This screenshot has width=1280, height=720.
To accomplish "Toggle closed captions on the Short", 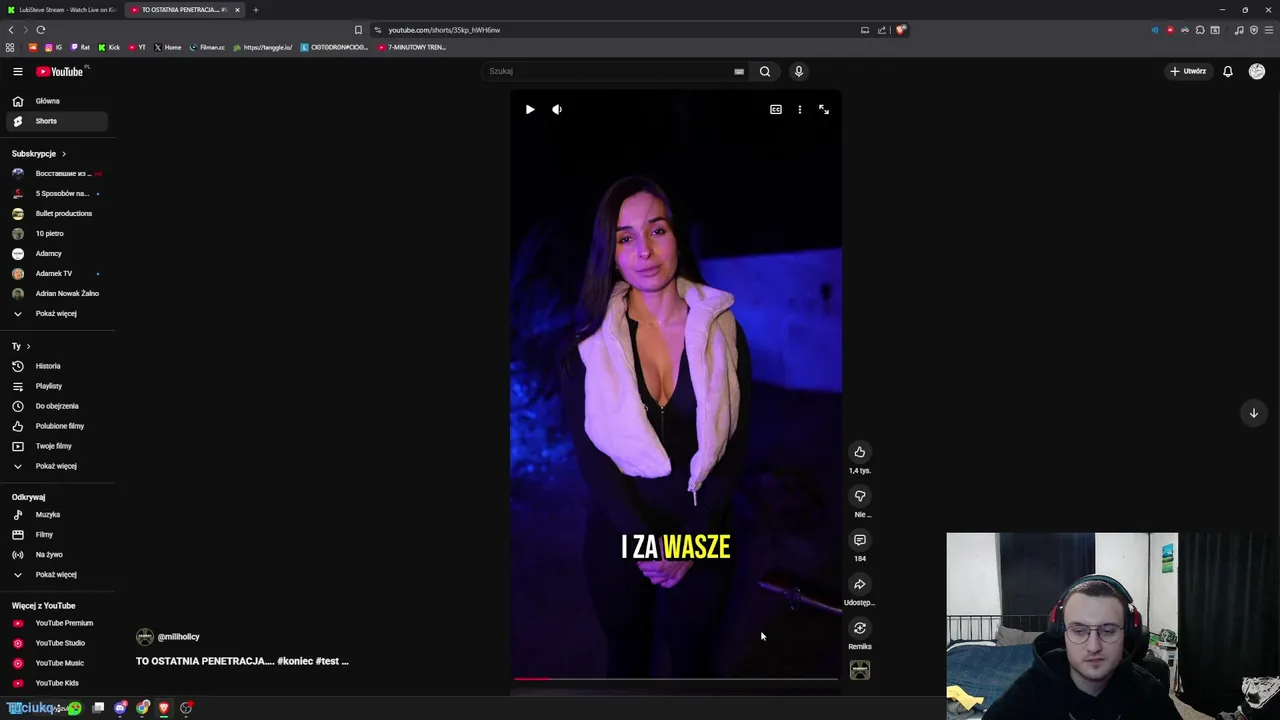I will 776,109.
